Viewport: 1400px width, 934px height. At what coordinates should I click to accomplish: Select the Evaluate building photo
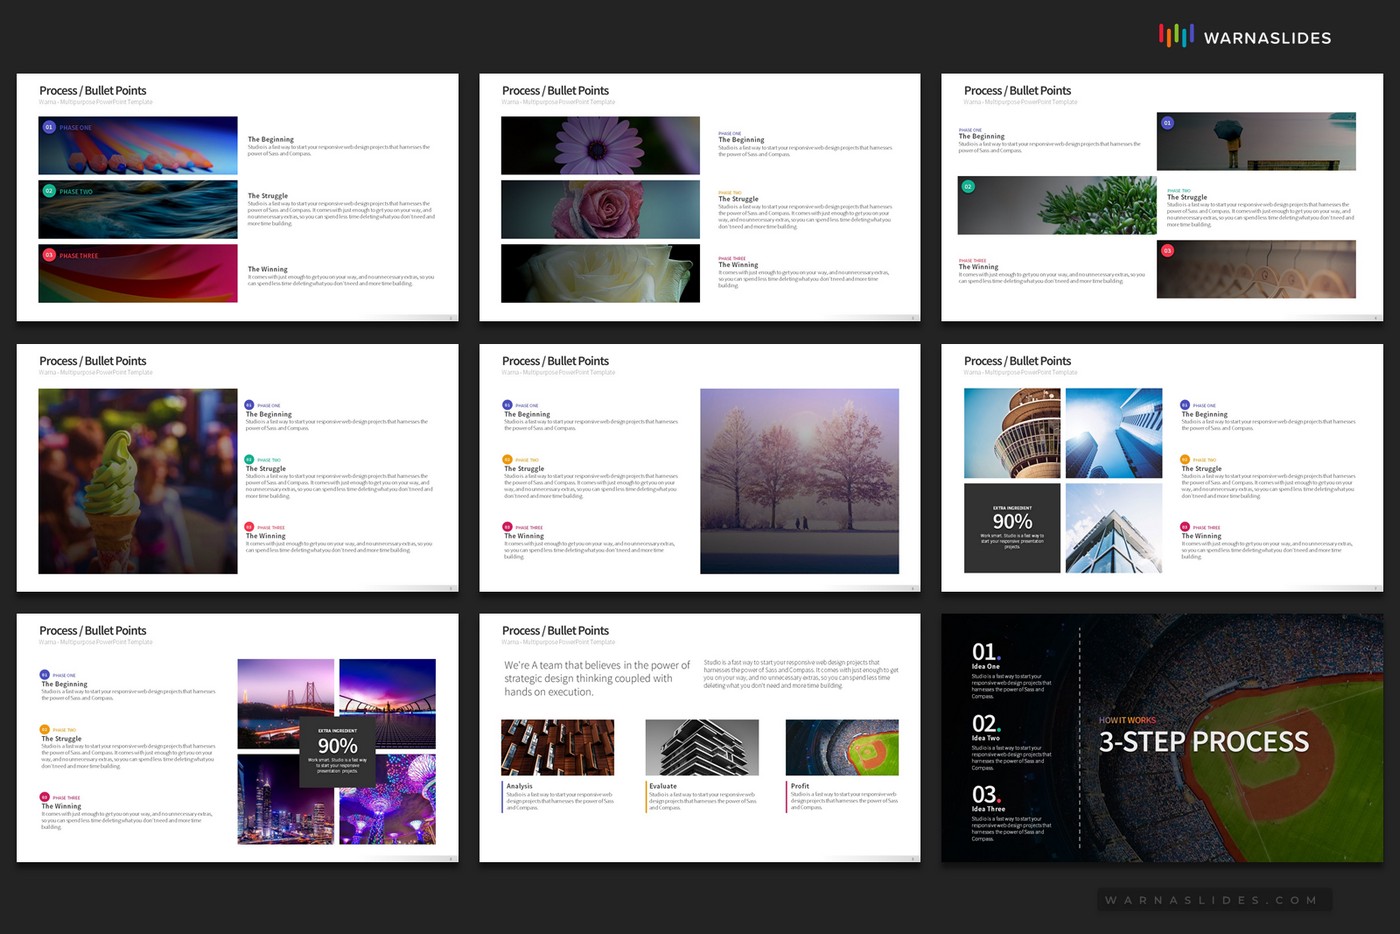[x=703, y=746]
